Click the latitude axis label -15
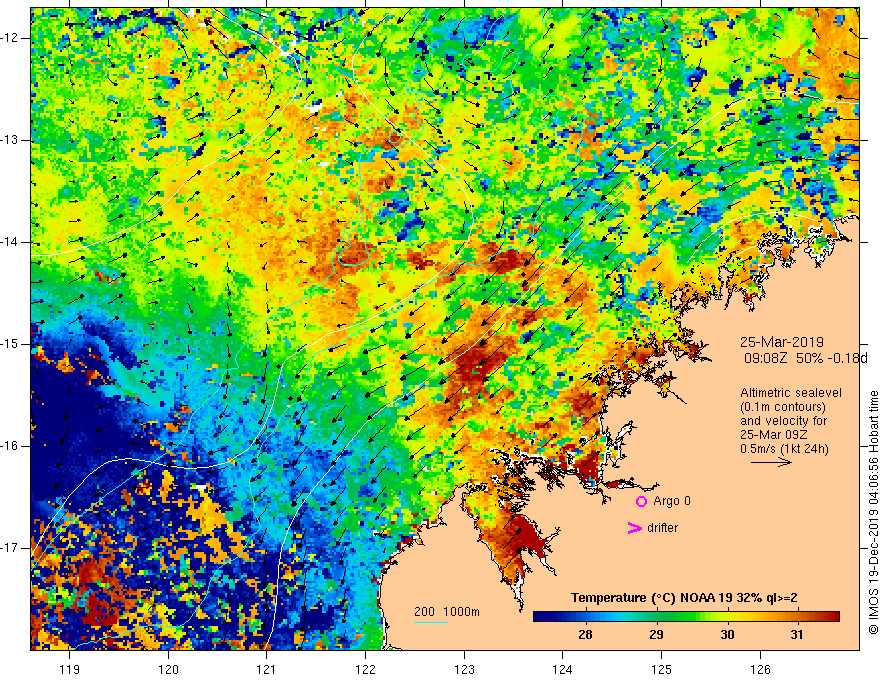The image size is (880, 680). coord(11,344)
